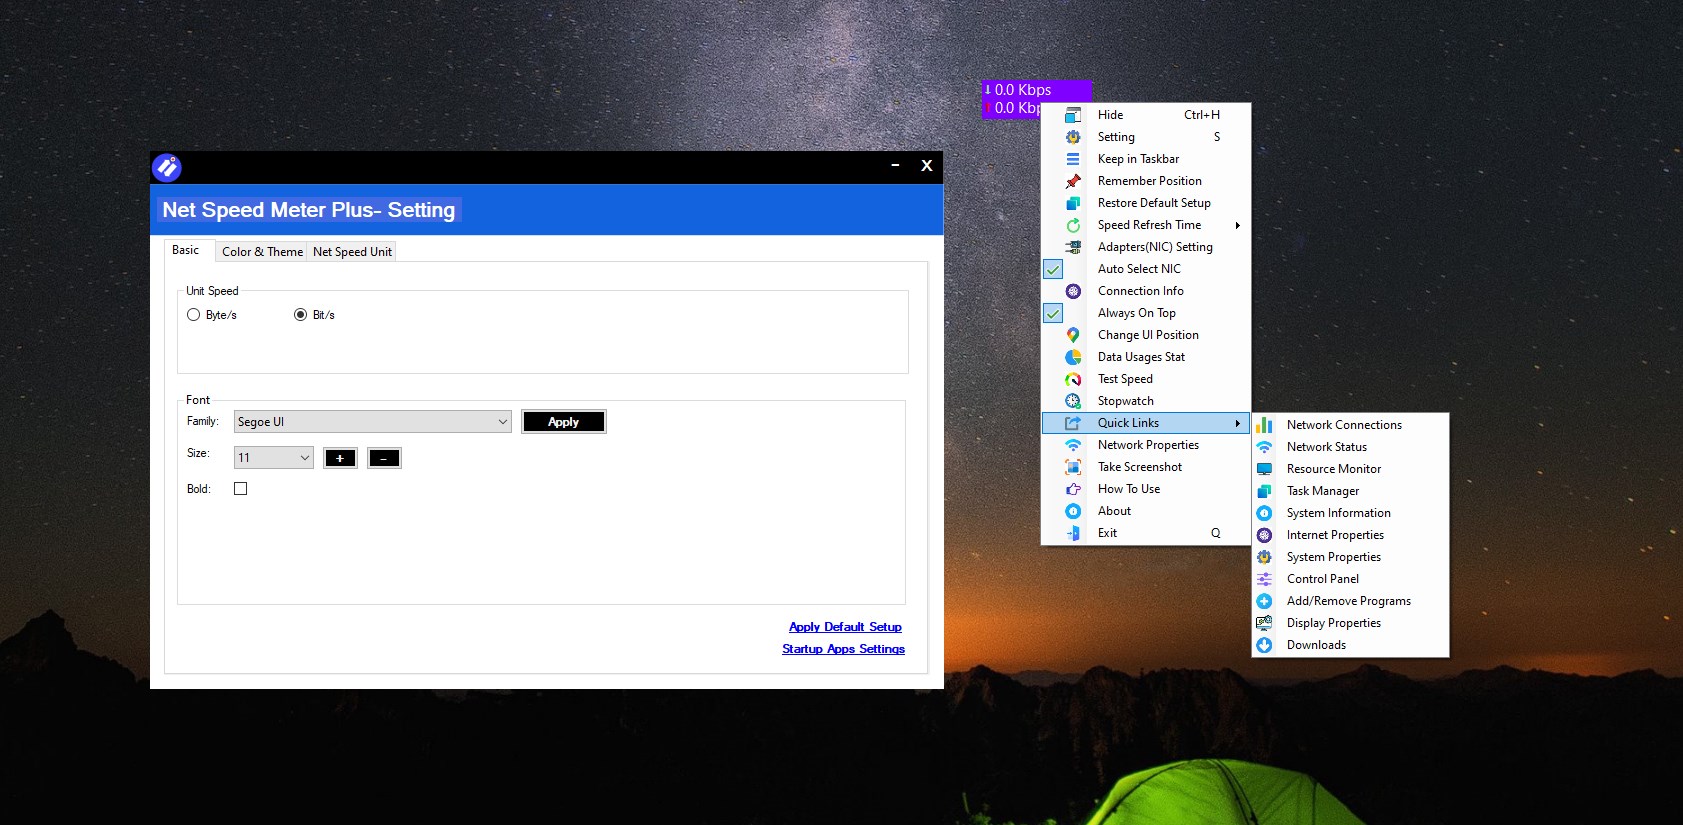The width and height of the screenshot is (1683, 825).
Task: Open the Startup Apps Settings link
Action: (843, 649)
